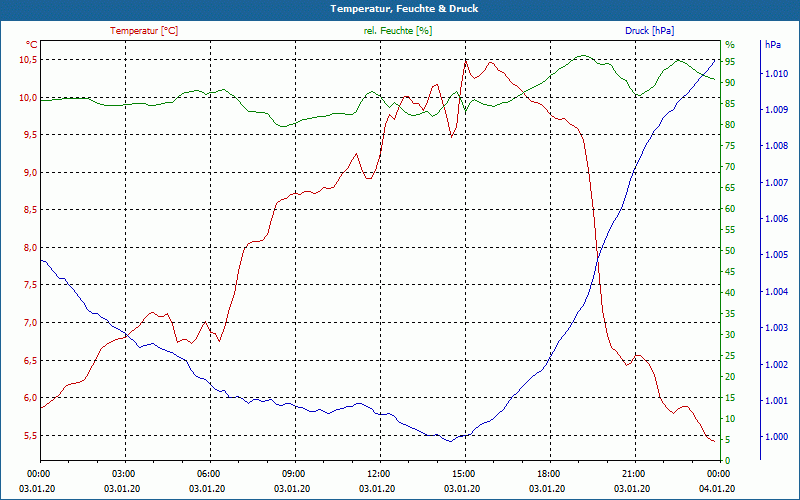Viewport: 800px width, 500px height.
Task: Select the green humidity axis value '40'
Action: 730,293
